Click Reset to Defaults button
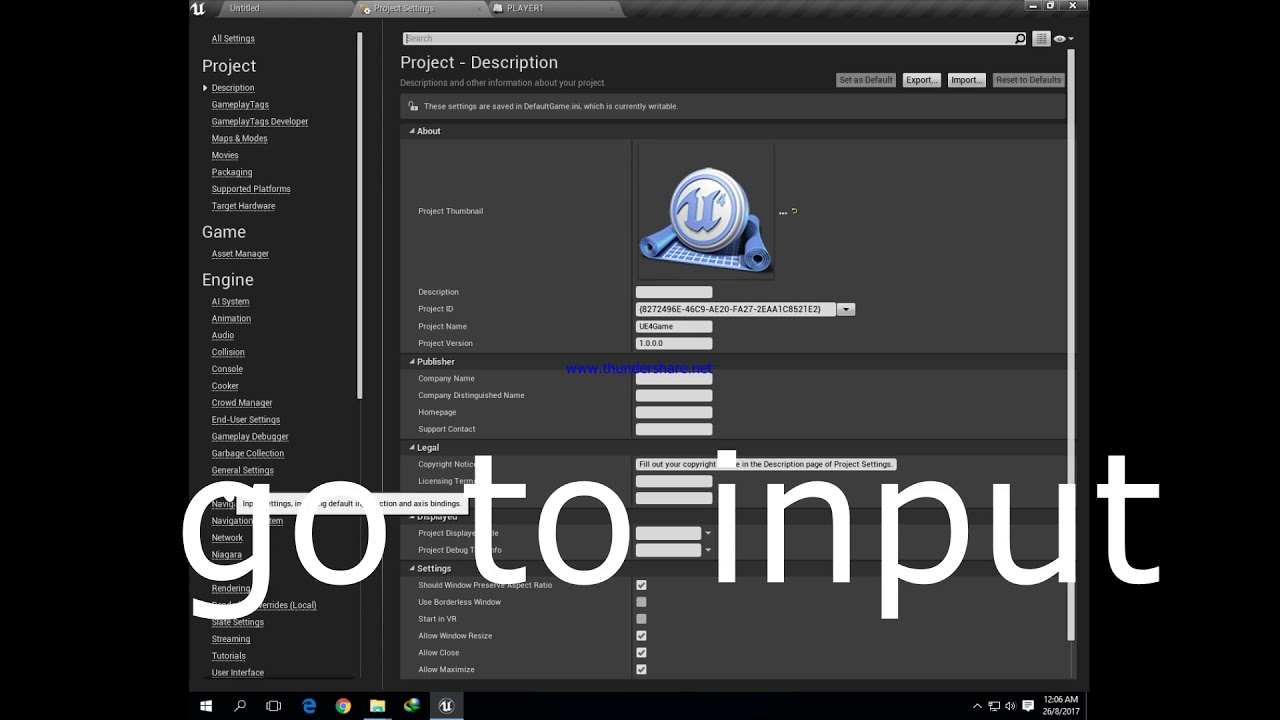This screenshot has width=1280, height=720. (1029, 80)
